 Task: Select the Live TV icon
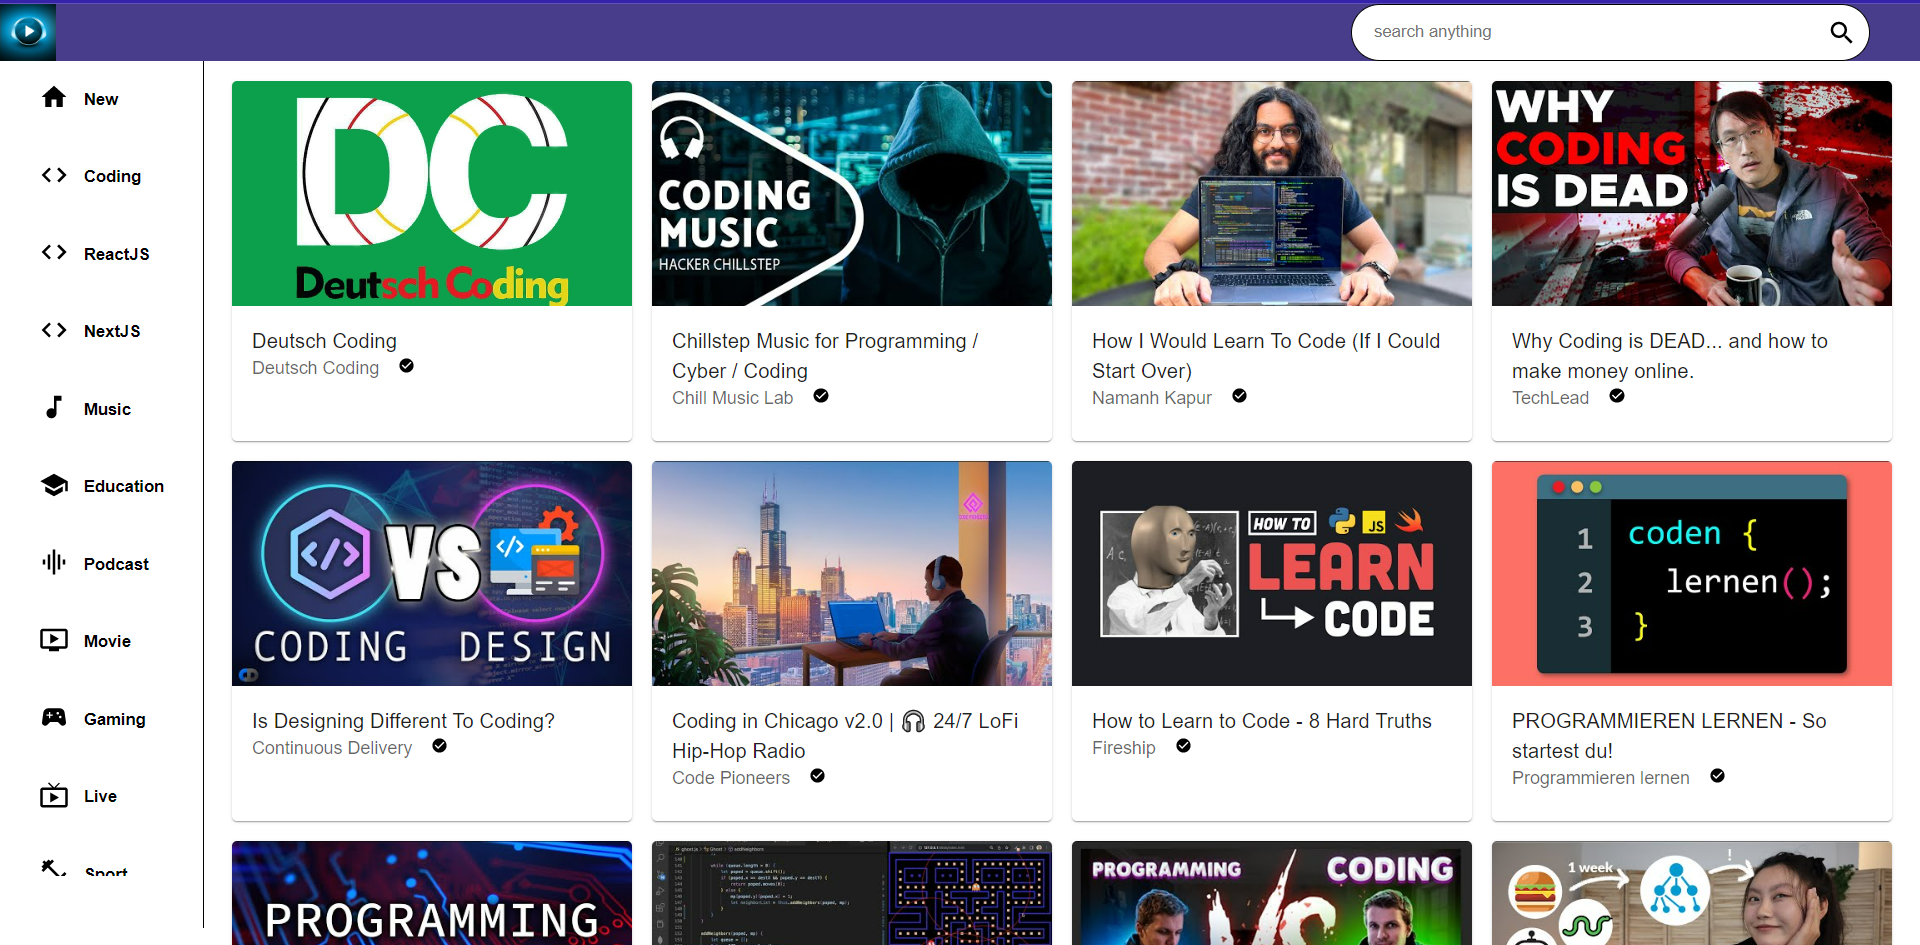click(54, 796)
